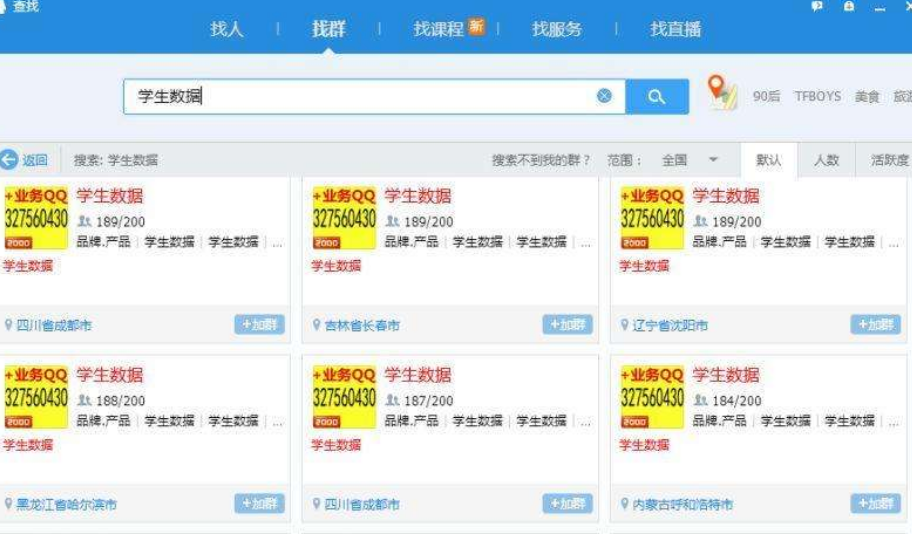The height and width of the screenshot is (534, 912).
Task: Expand the ... more tags in 沈阳市 card
Action: pos(893,244)
